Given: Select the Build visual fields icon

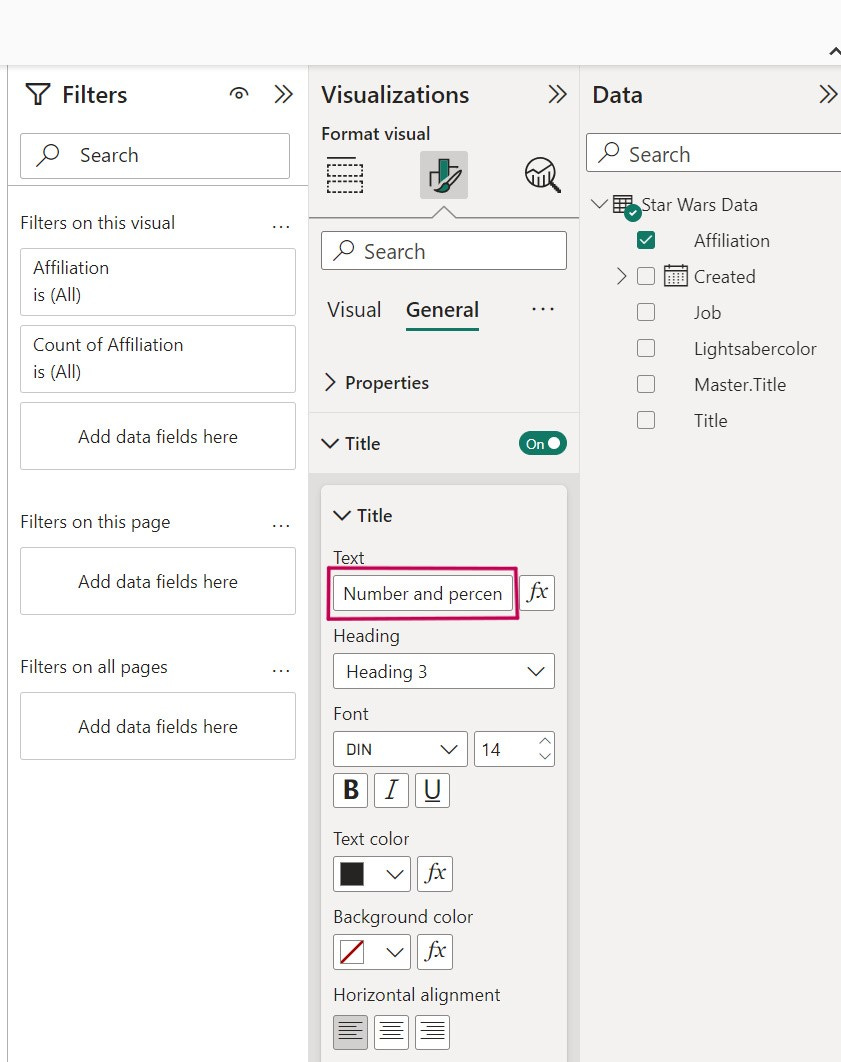Looking at the screenshot, I should point(345,175).
